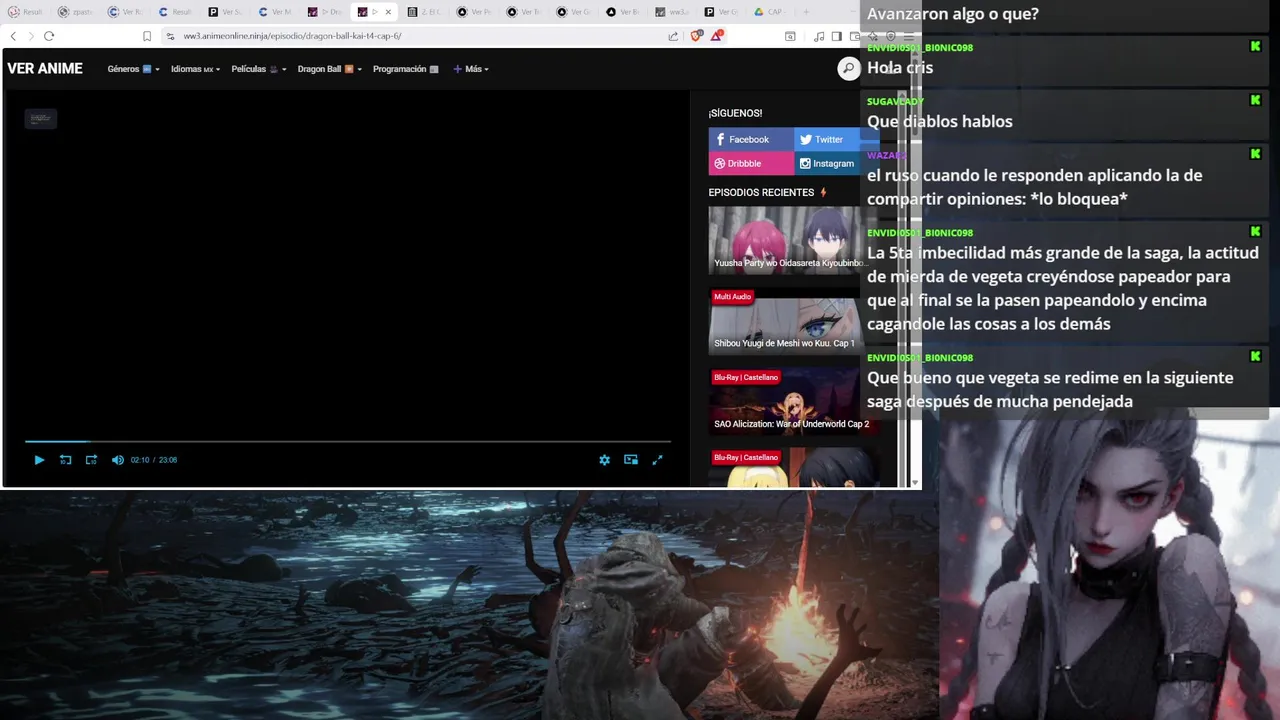Expand Más dropdown menu
Viewport: 1280px width, 720px height.
pyautogui.click(x=471, y=69)
